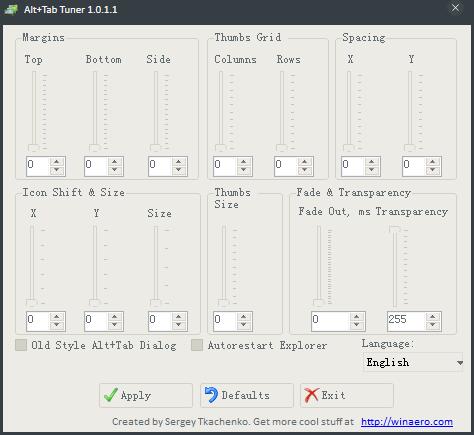Viewport: 474px width, 435px height.
Task: Click the Margins Top slider thumb
Action: pyautogui.click(x=34, y=148)
